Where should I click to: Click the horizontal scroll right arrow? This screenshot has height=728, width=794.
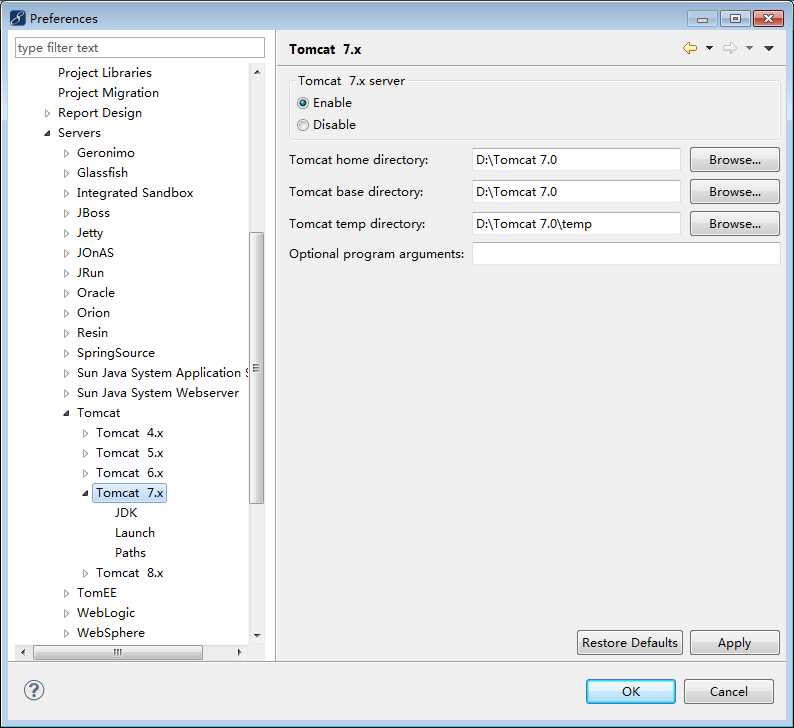pos(239,652)
